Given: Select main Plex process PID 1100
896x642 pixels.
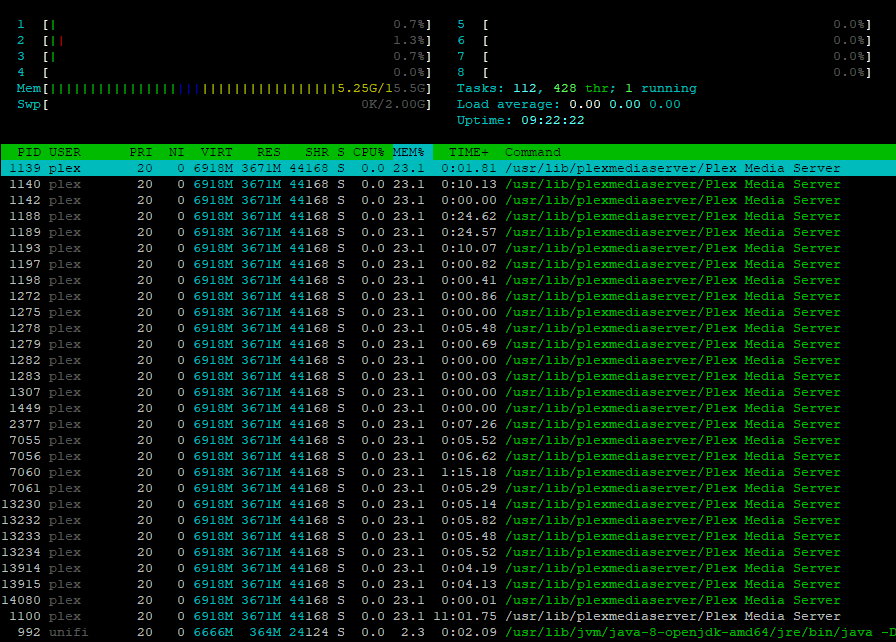Looking at the screenshot, I should (448, 616).
